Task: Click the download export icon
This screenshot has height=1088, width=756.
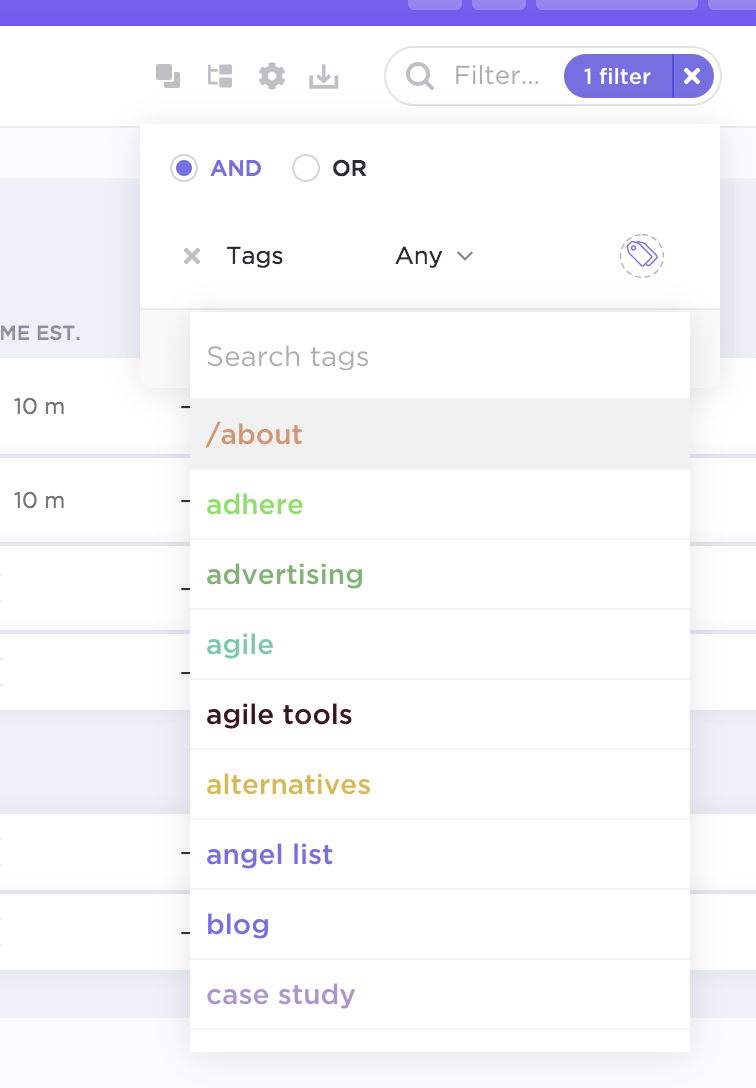Action: 324,76
